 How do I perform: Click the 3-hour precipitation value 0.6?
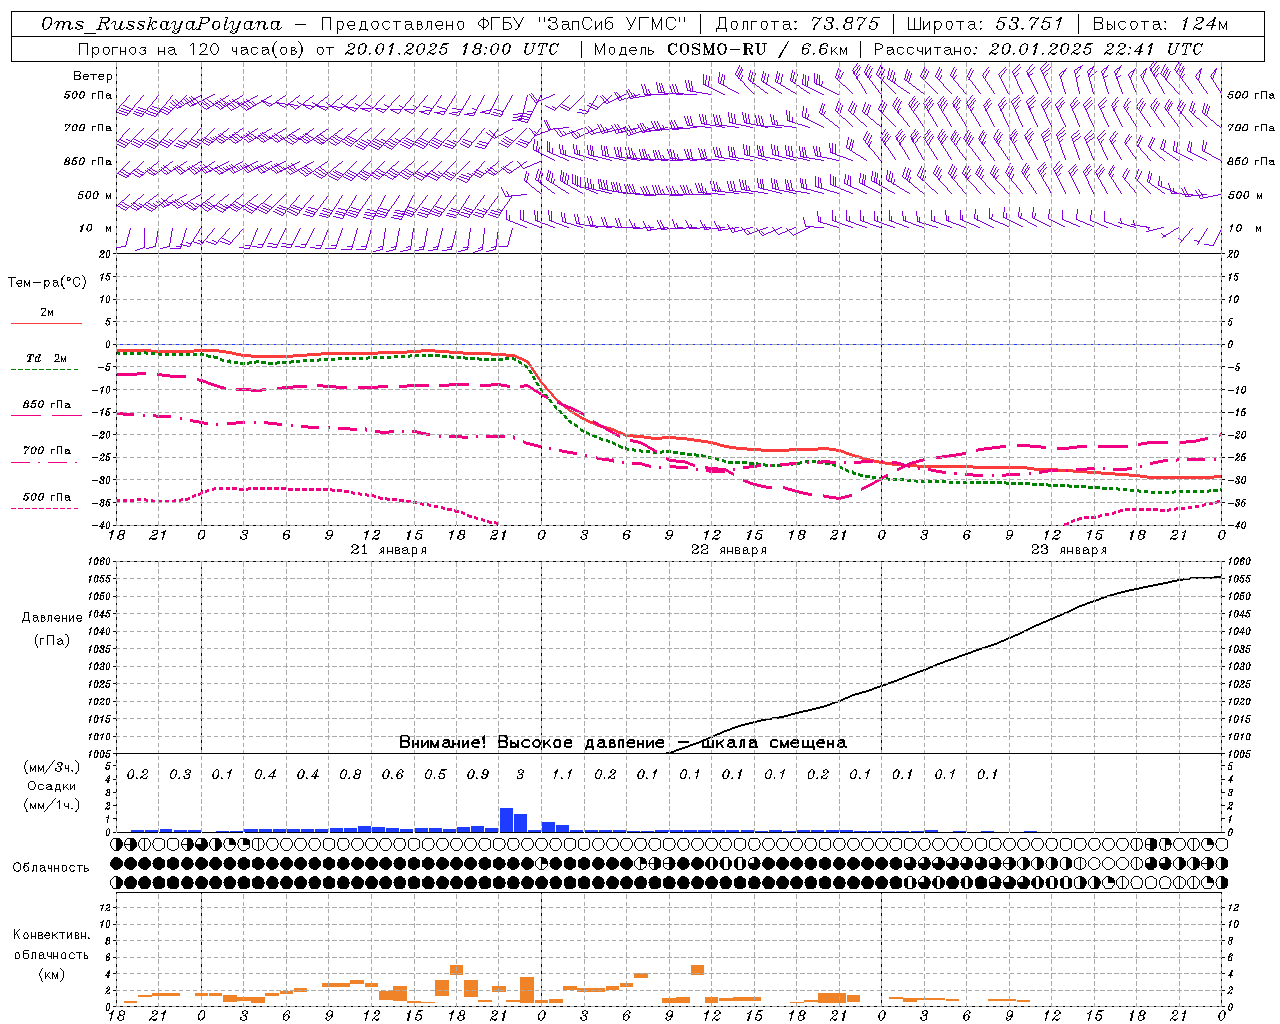[393, 774]
